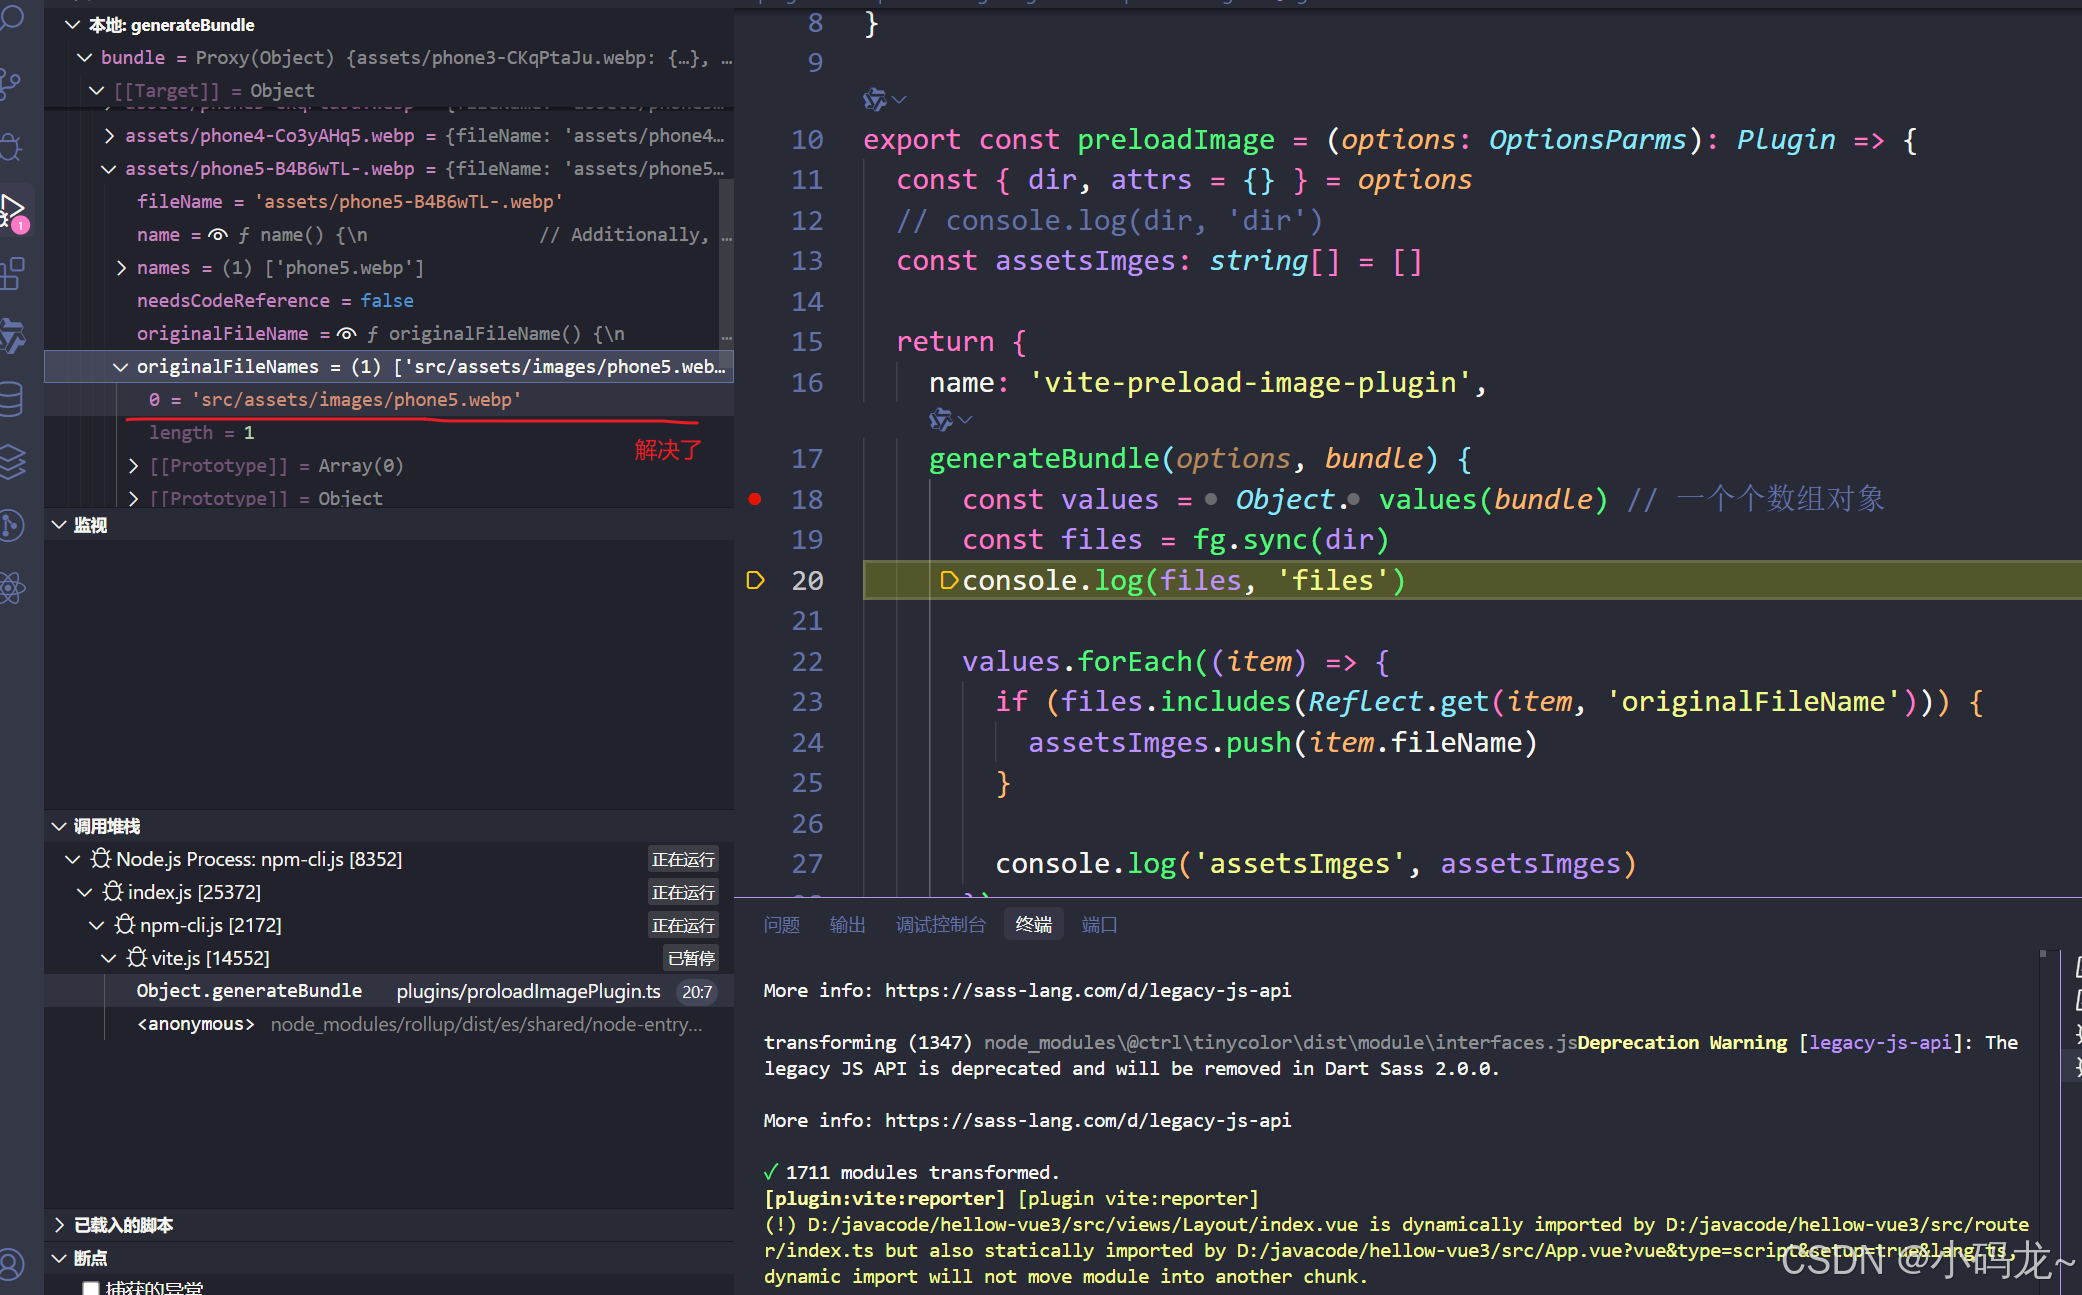Open the sass-lang legacy-js-api link
Image resolution: width=2082 pixels, height=1295 pixels.
tap(1087, 990)
